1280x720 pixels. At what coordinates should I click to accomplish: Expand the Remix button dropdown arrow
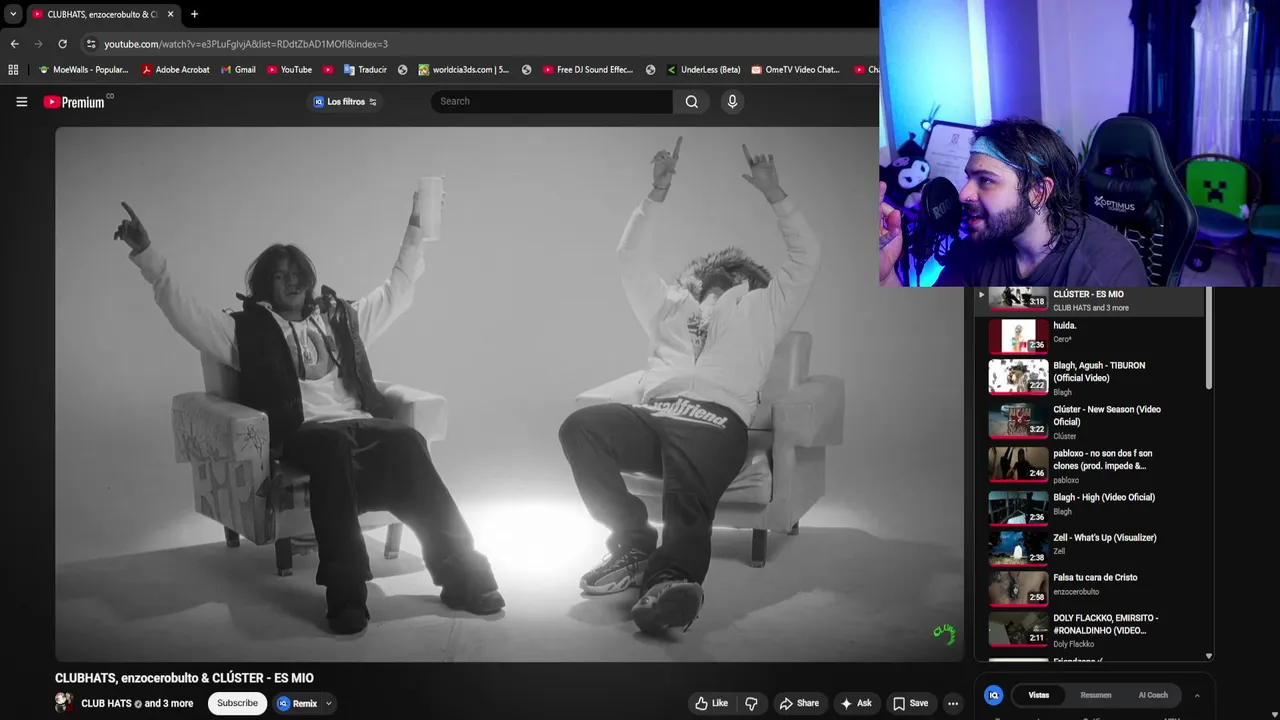pos(328,703)
